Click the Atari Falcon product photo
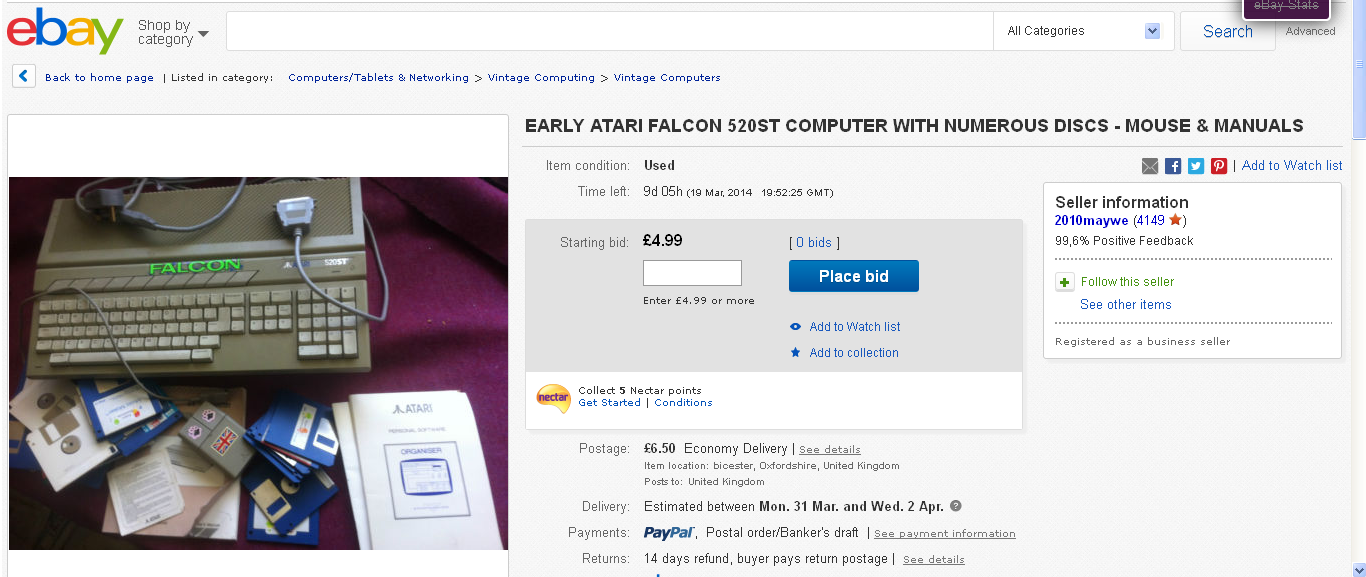Screen dimensions: 1366x577 pos(258,363)
